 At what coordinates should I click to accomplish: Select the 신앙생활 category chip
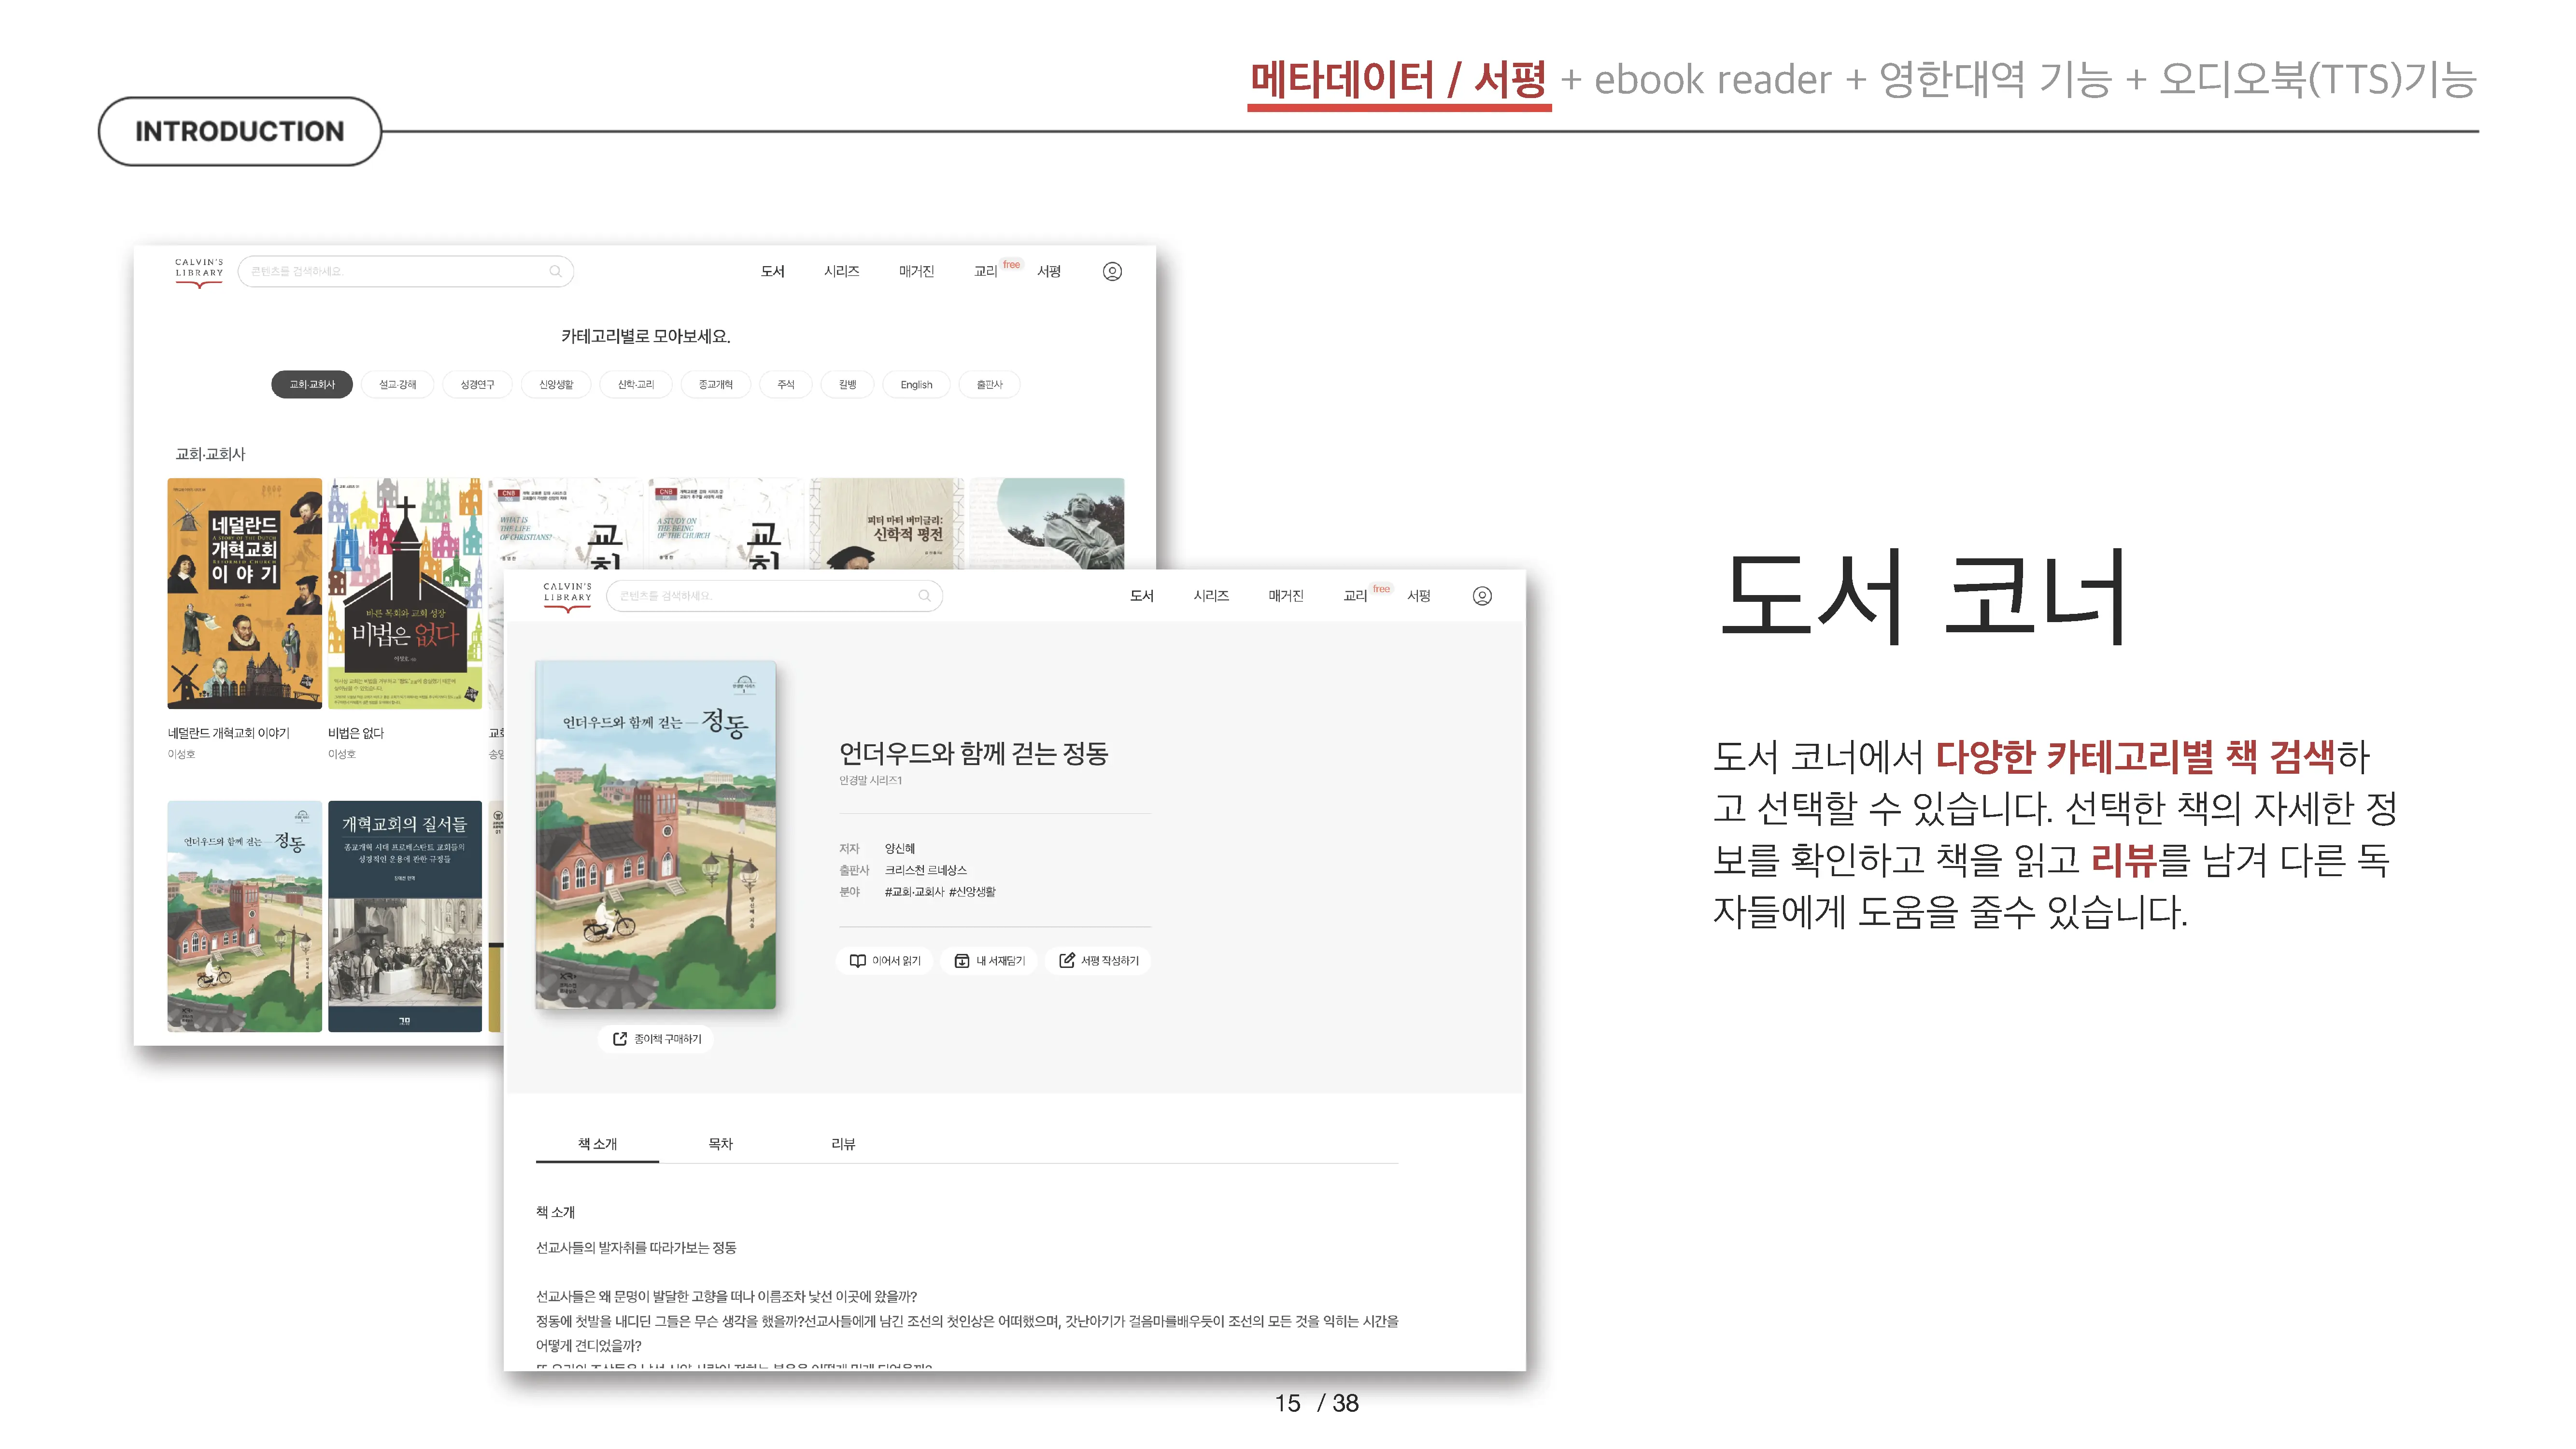tap(556, 384)
